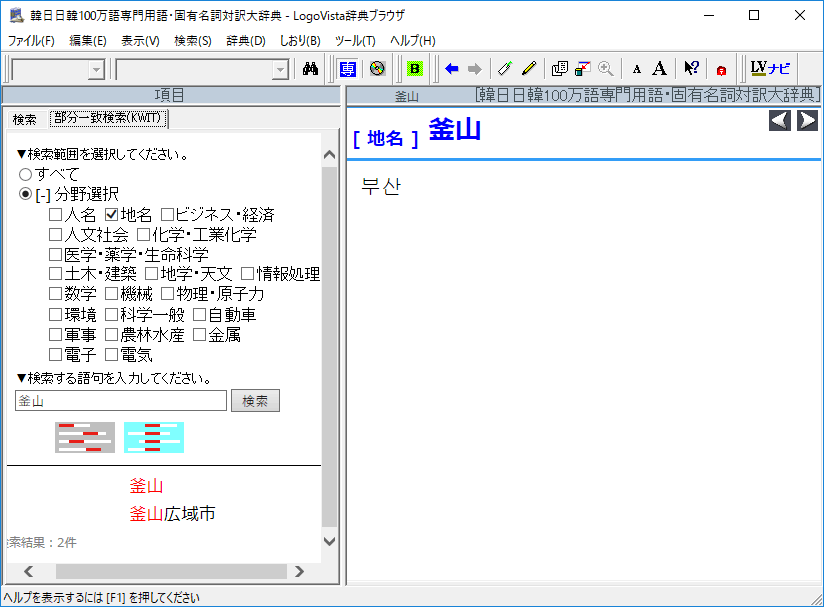Check the 数学 checkbox
The width and height of the screenshot is (824, 607).
pos(55,293)
